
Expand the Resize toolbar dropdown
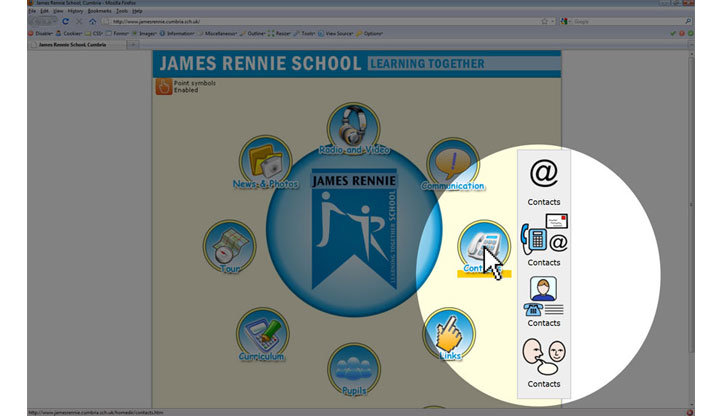tap(279, 34)
